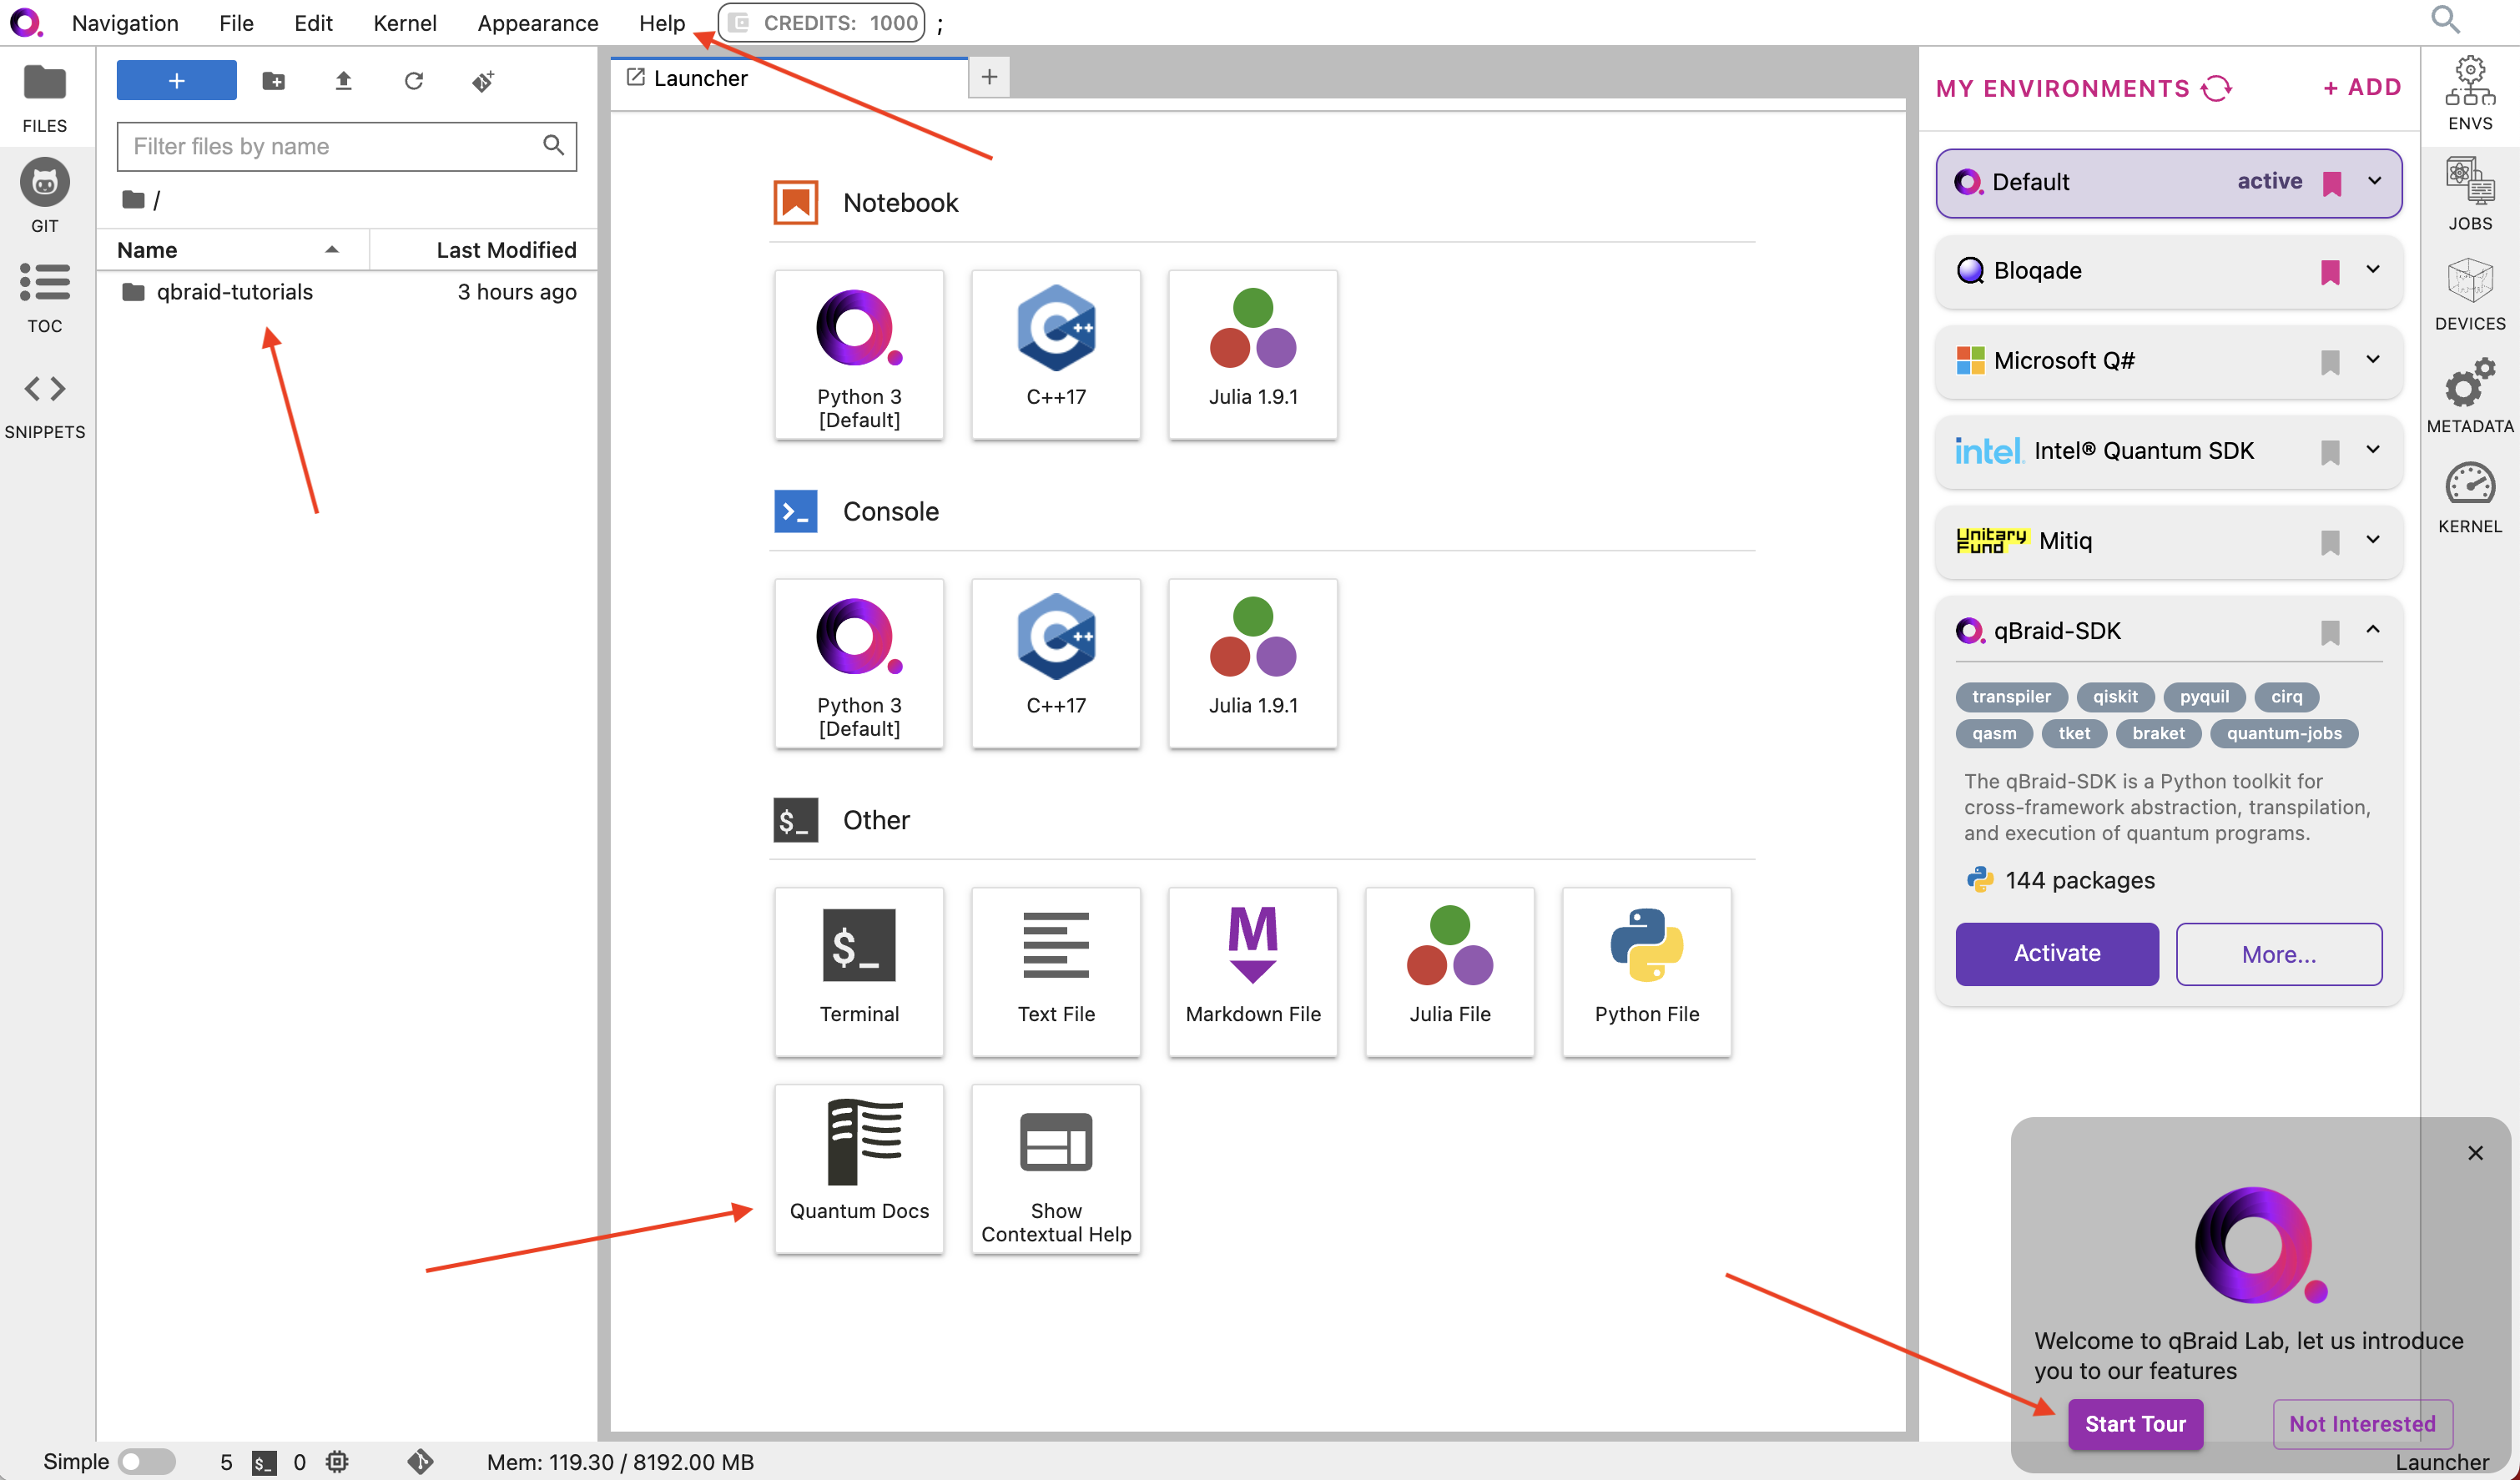Screen dimensions: 2520x1480
Task: Expand the Mitiq environment details
Action: pos(2372,540)
